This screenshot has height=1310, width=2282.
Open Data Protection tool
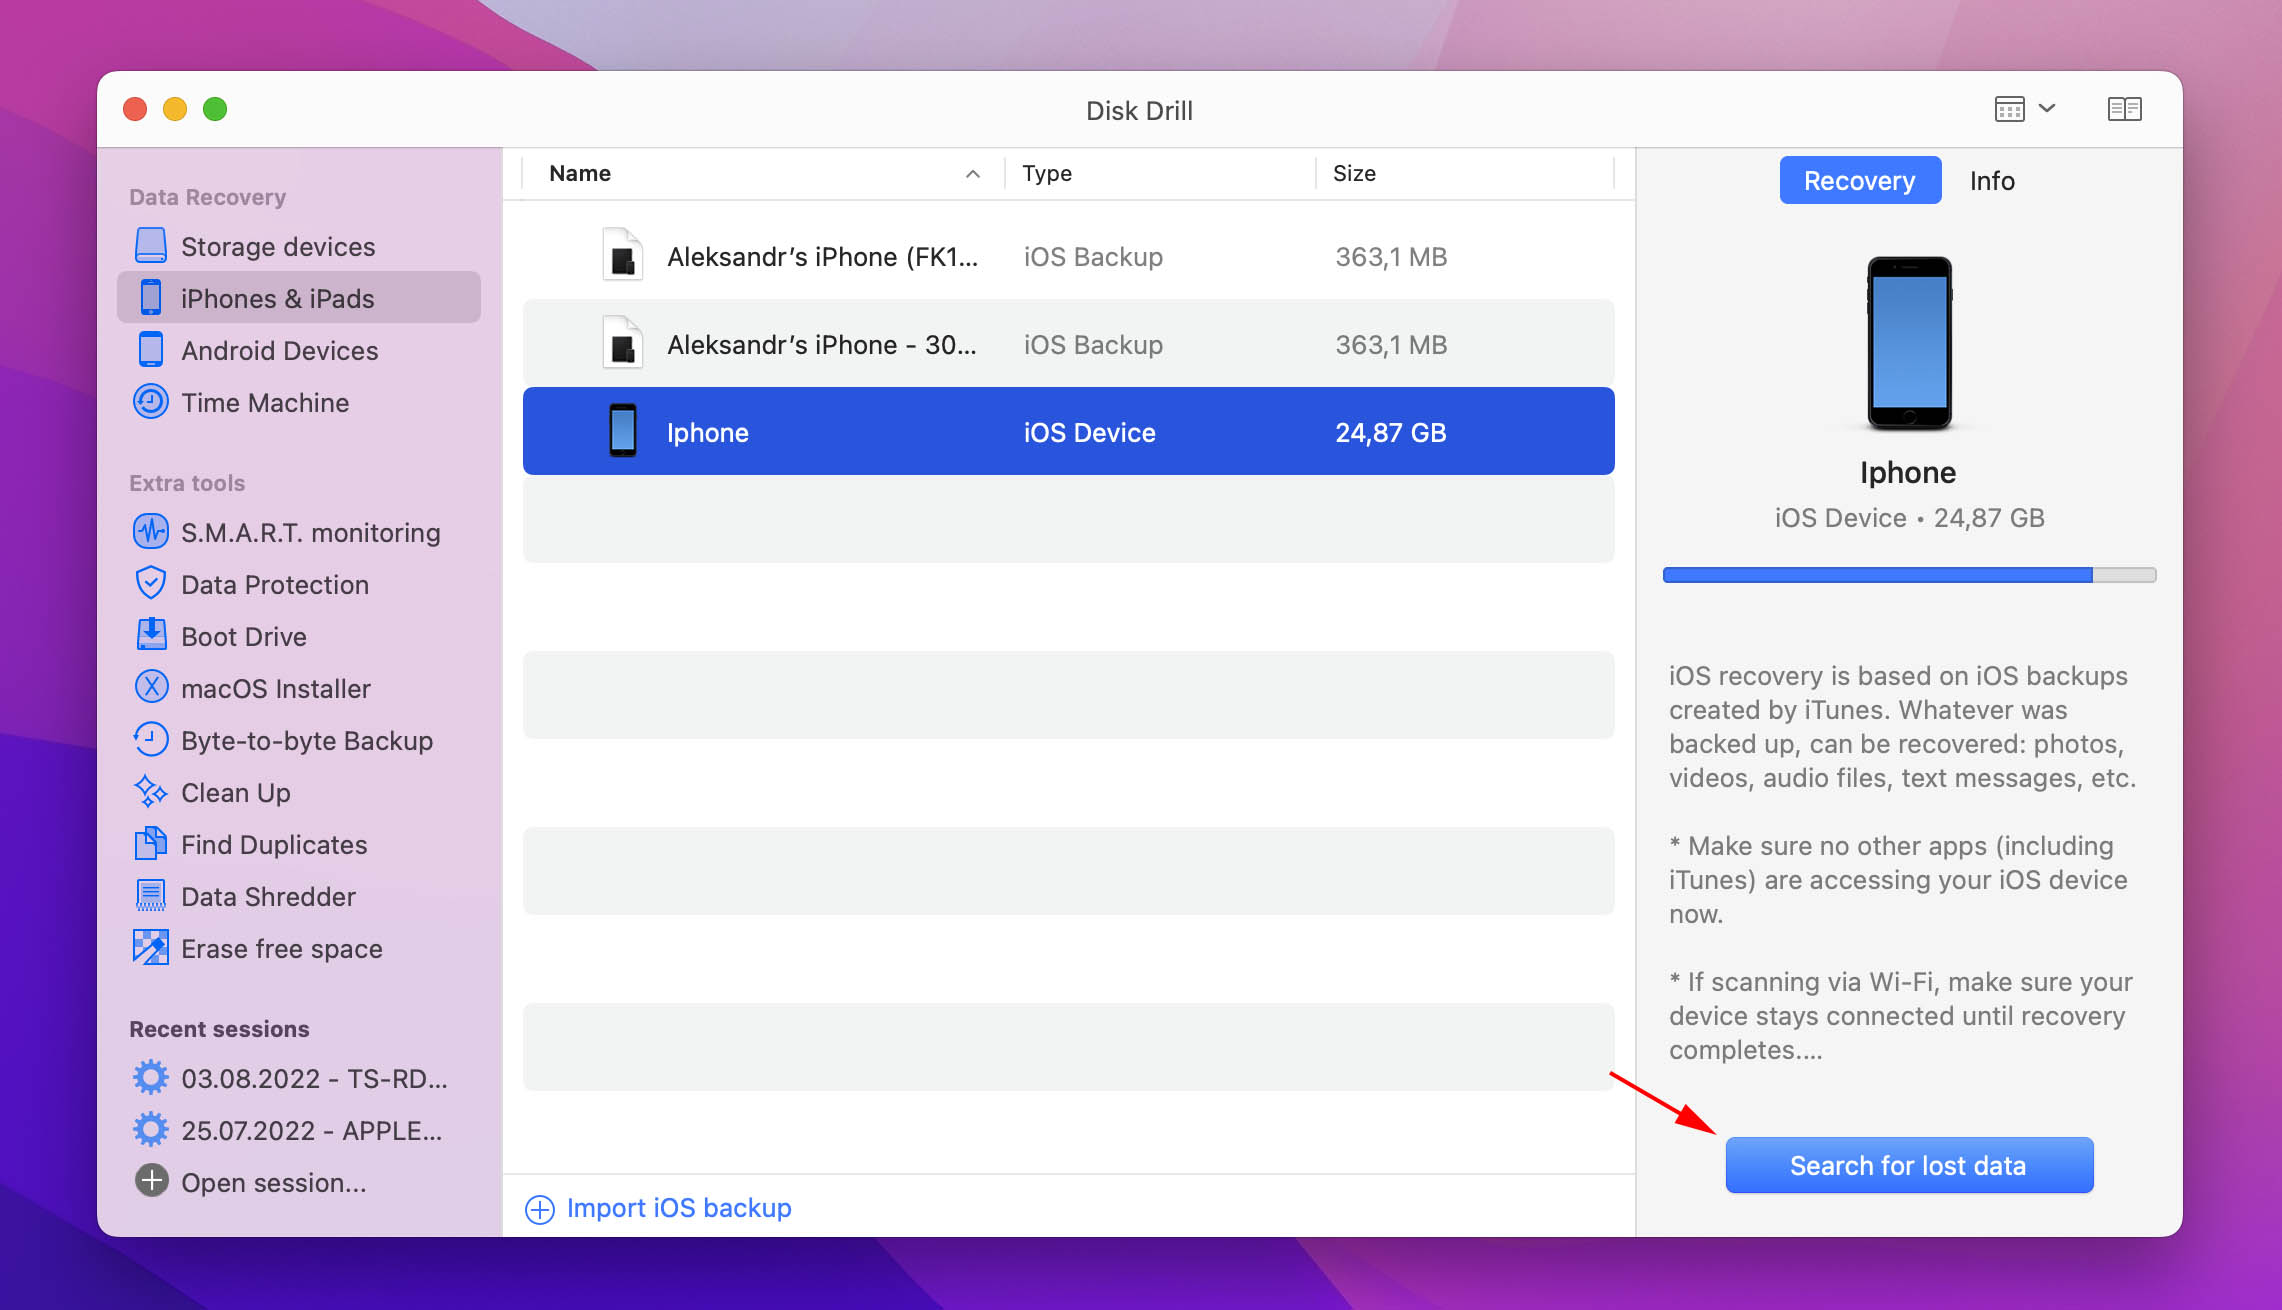click(x=299, y=584)
